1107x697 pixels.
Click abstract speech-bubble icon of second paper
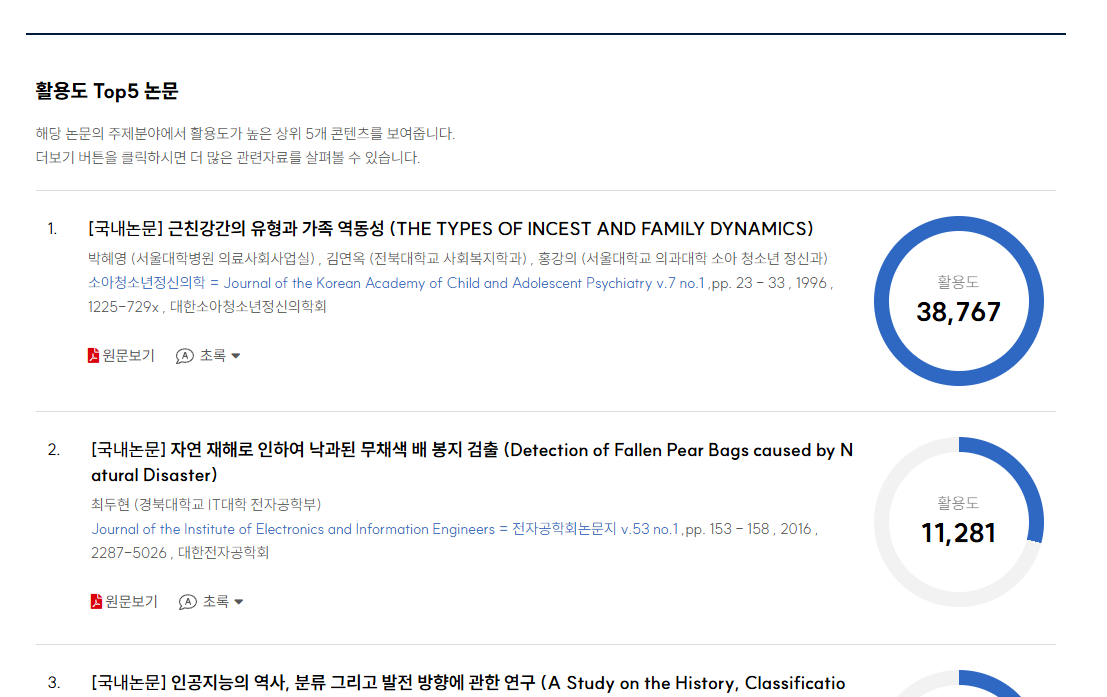pos(187,602)
